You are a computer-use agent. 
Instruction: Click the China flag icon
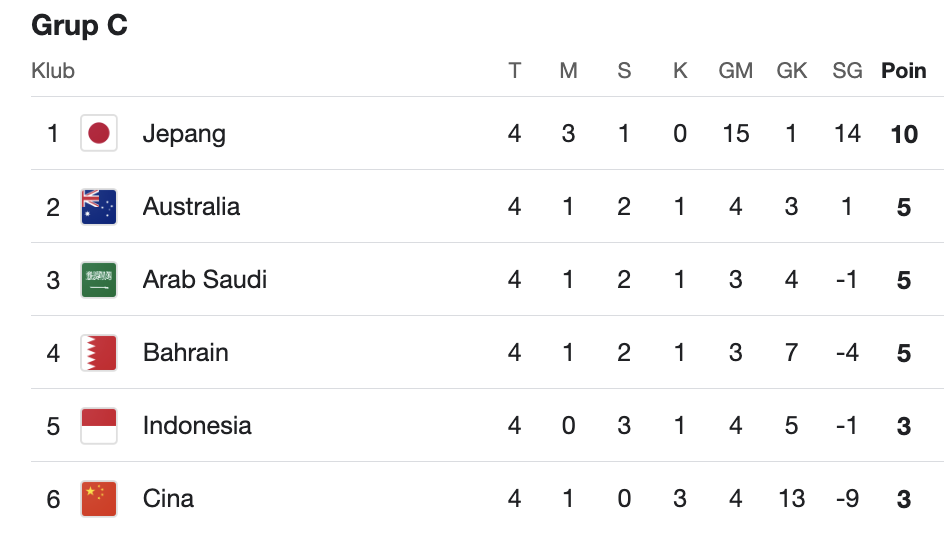(99, 499)
